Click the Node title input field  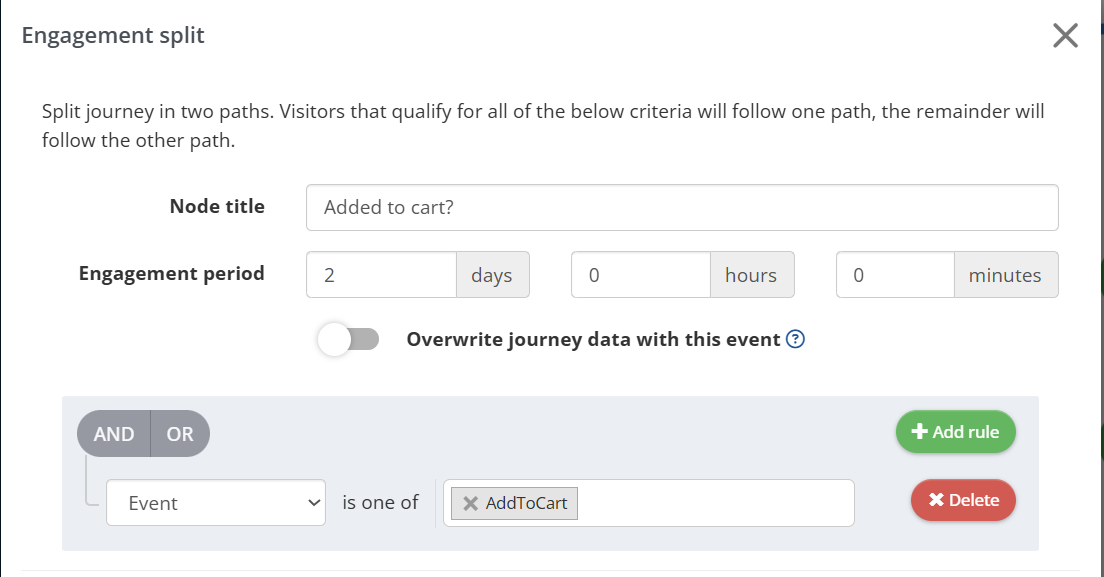click(682, 208)
